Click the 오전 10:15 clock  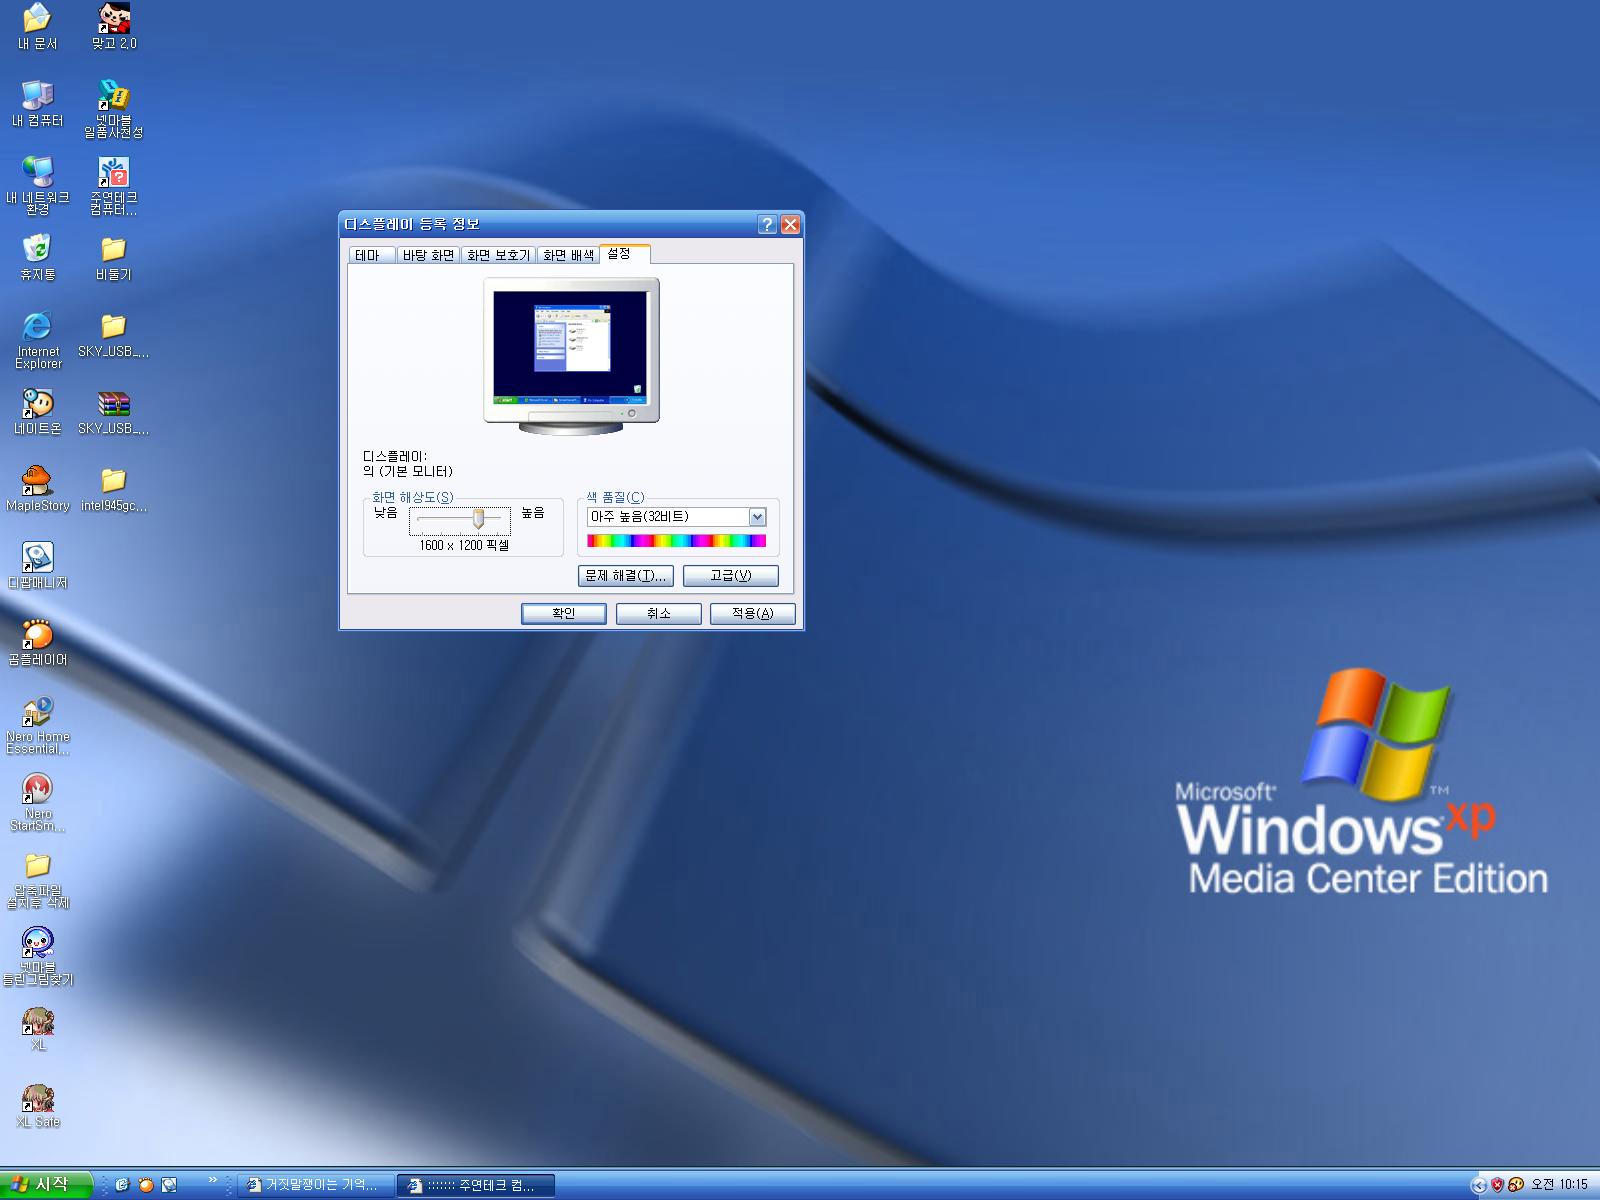click(x=1560, y=1185)
